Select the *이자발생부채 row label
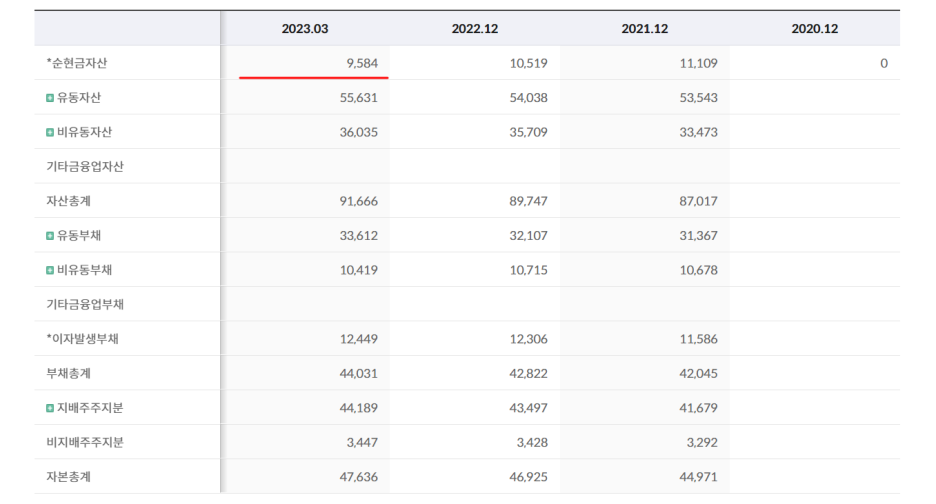 tap(82, 339)
